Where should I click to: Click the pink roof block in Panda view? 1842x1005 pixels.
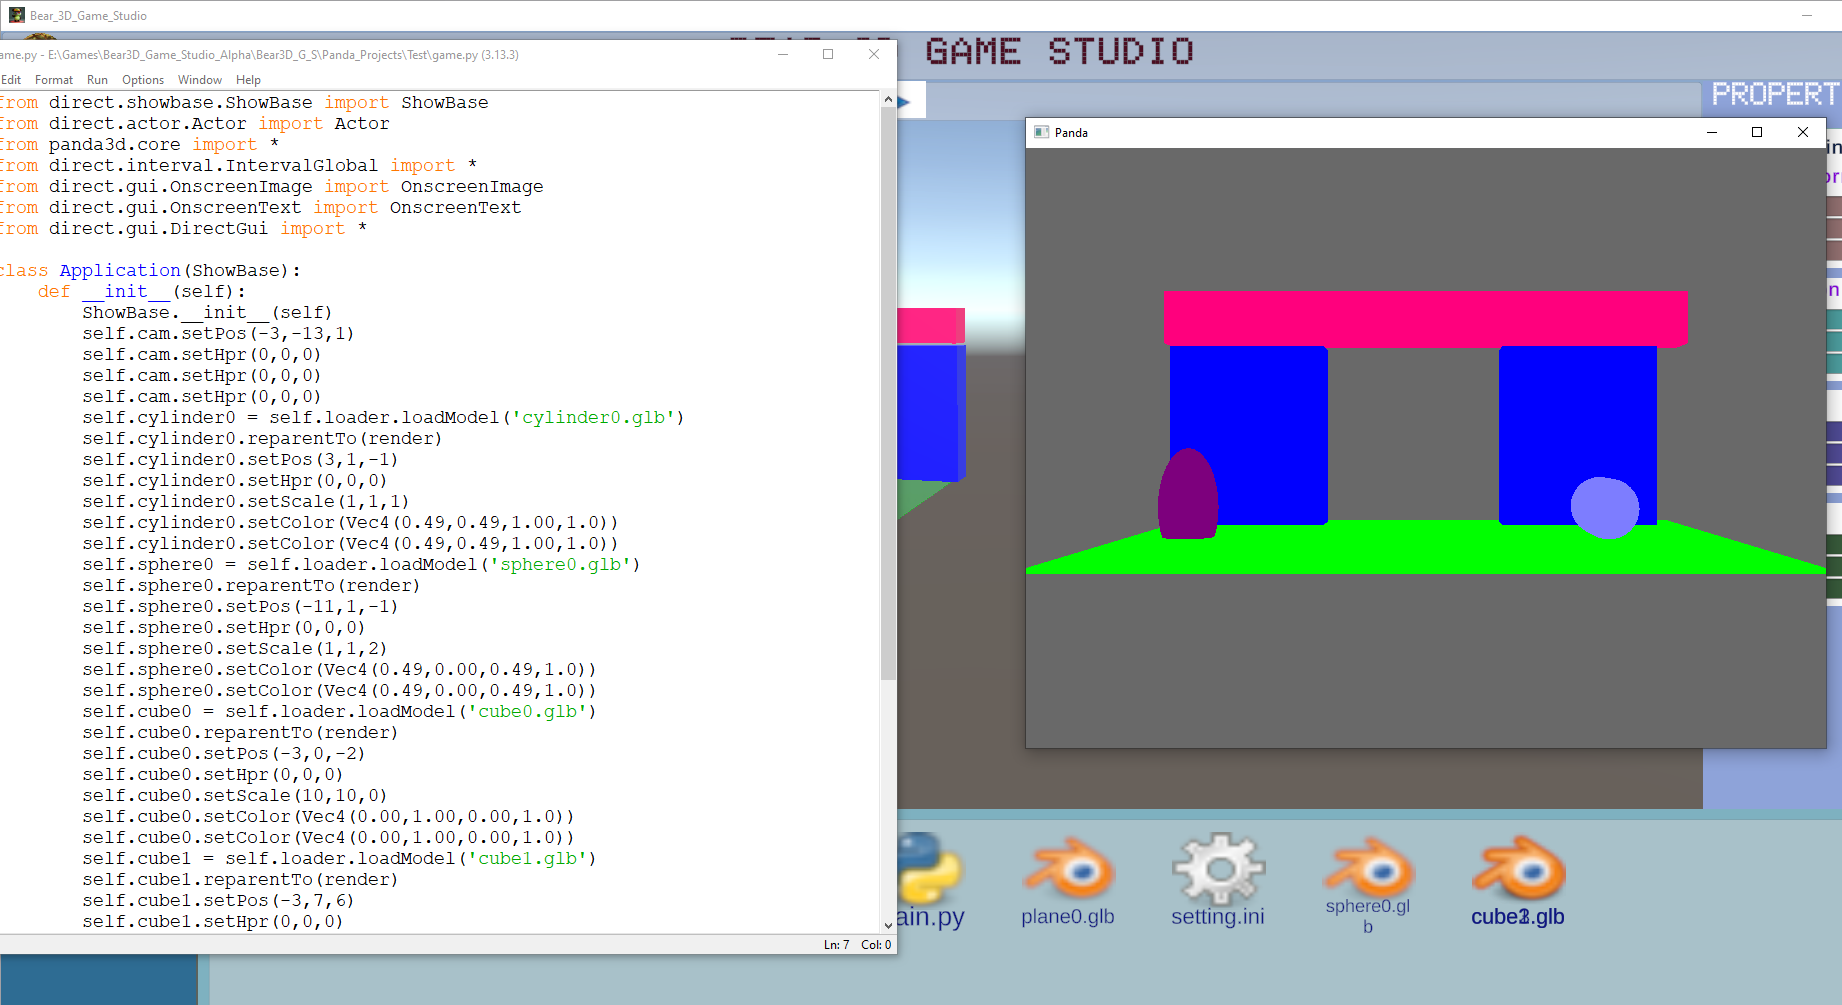tap(1425, 319)
